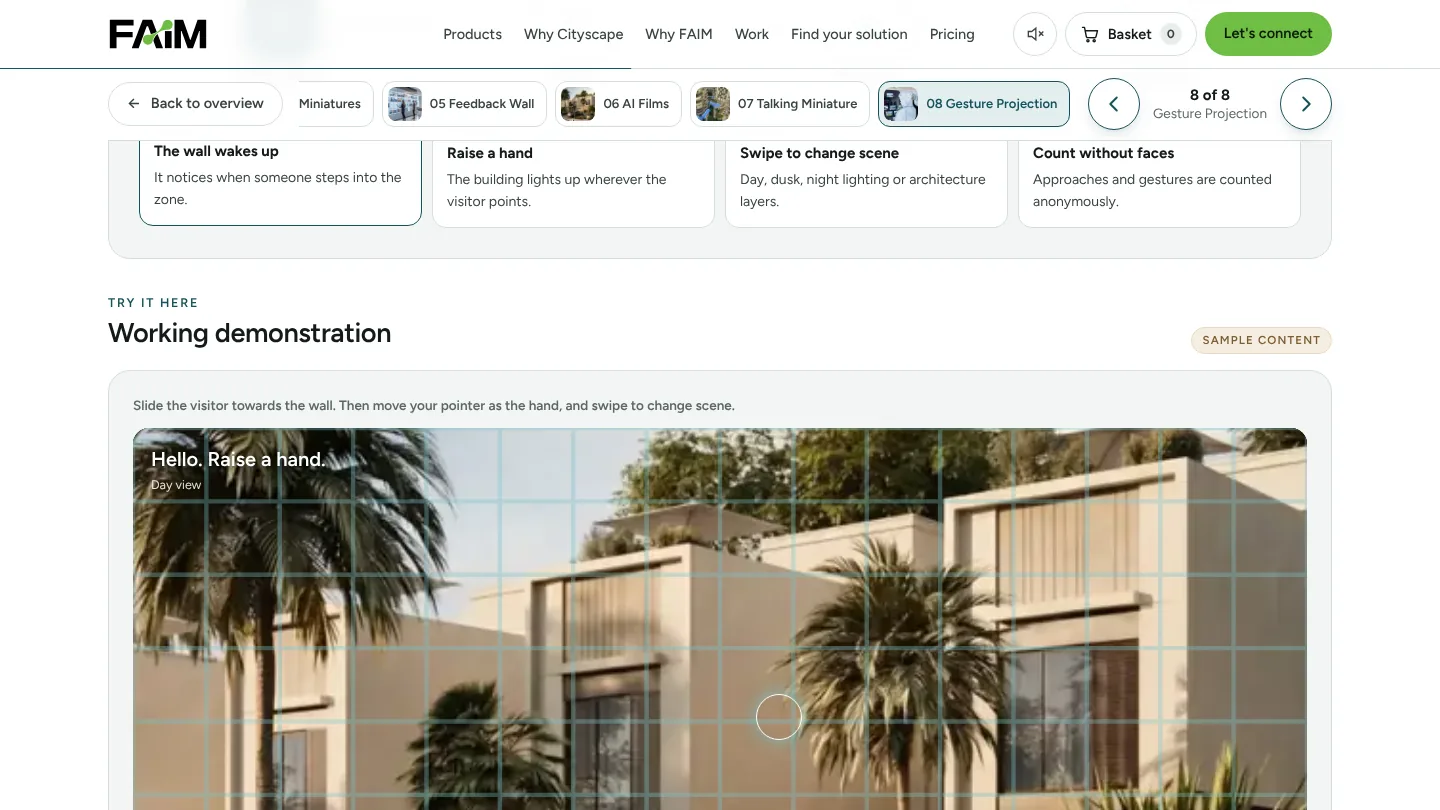Click the basket count '0' badge
This screenshot has width=1440, height=810.
coord(1170,34)
